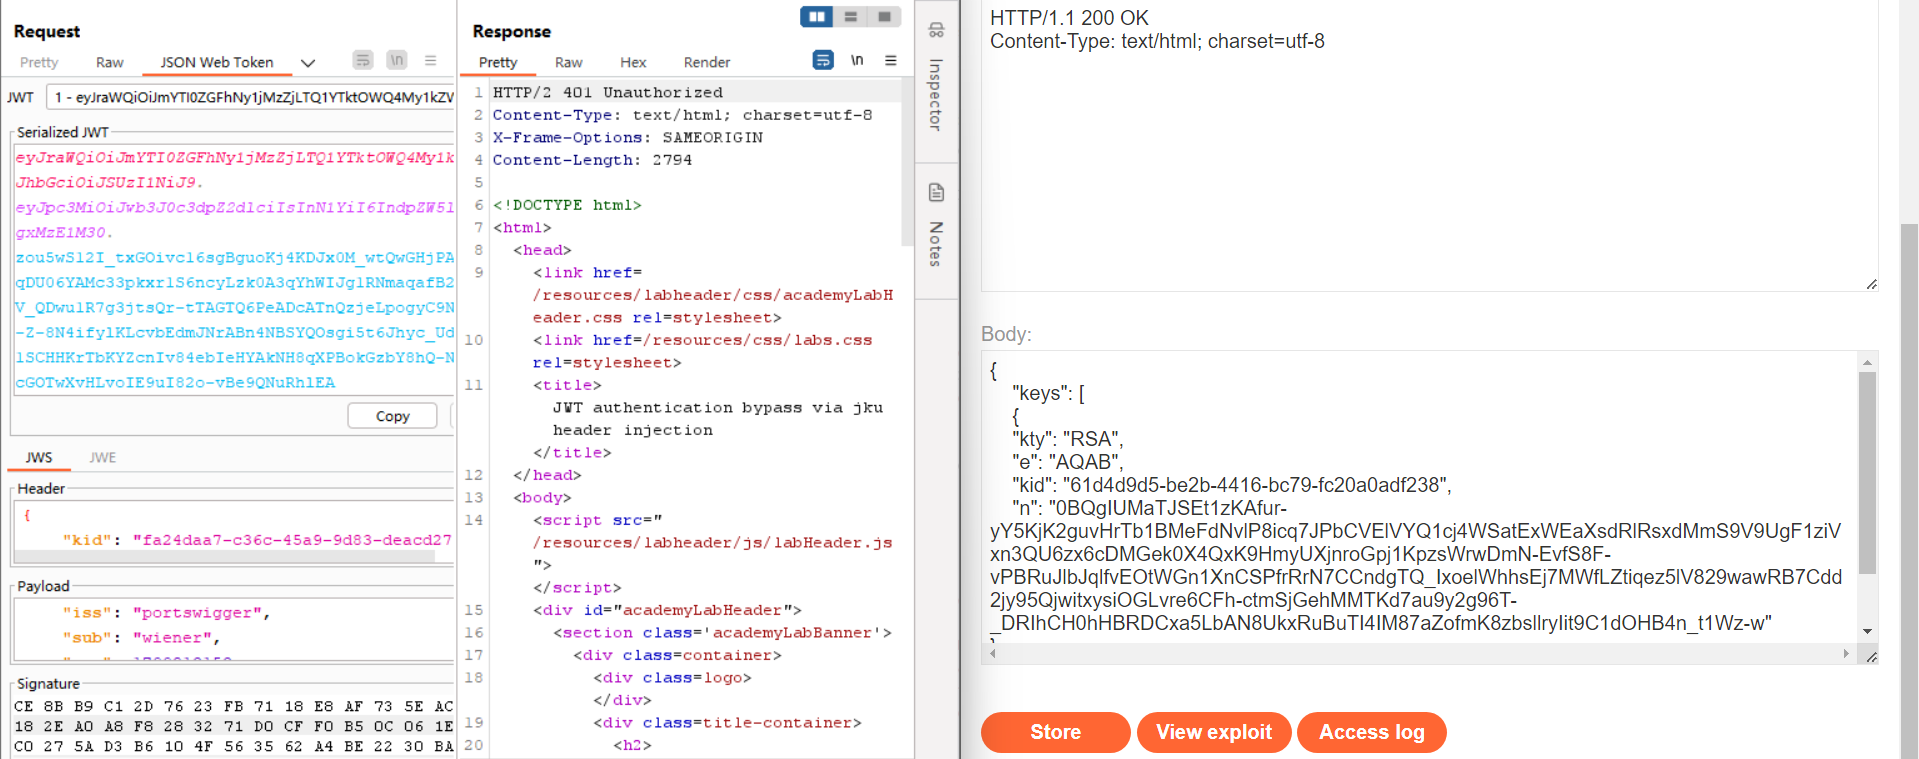Click the Response pane heading
The width and height of the screenshot is (1919, 759).
[x=512, y=31]
